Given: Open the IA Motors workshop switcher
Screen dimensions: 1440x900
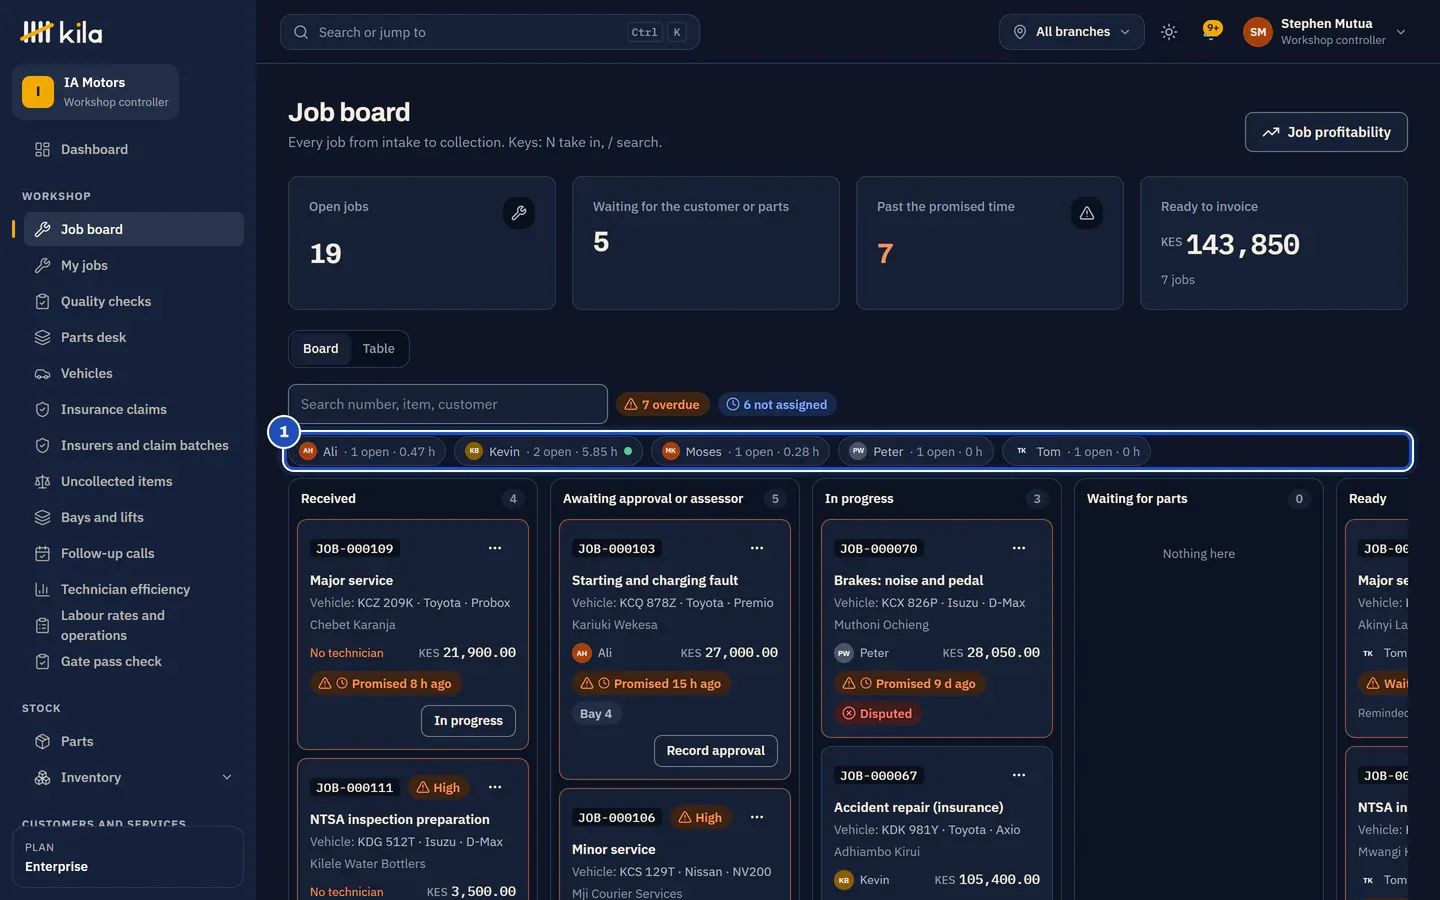Looking at the screenshot, I should click(x=96, y=92).
